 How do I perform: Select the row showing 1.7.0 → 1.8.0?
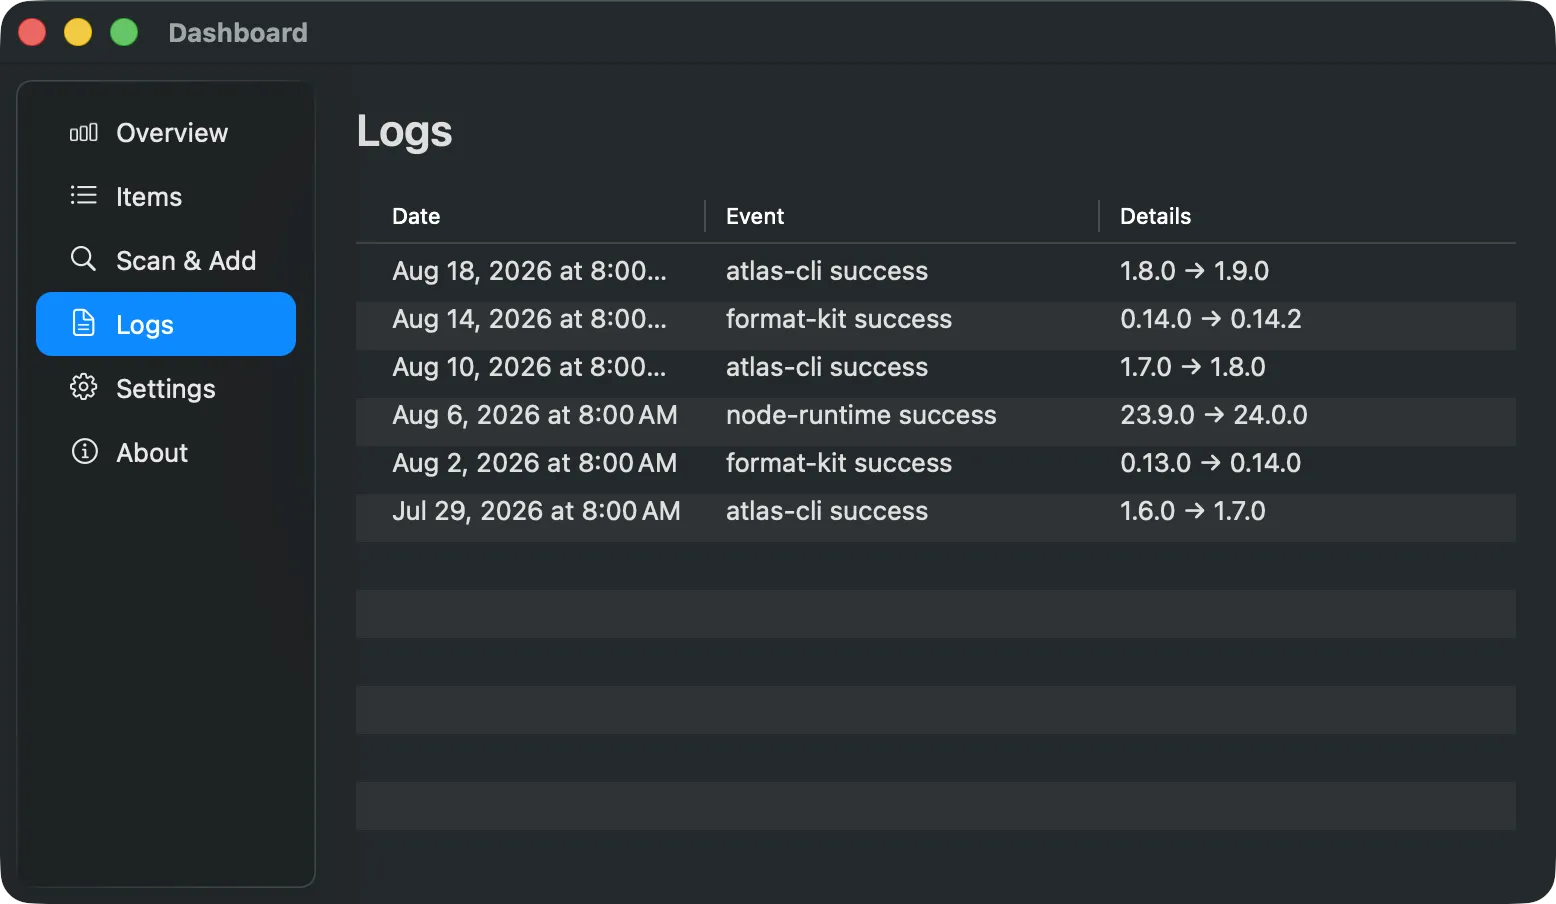(936, 367)
